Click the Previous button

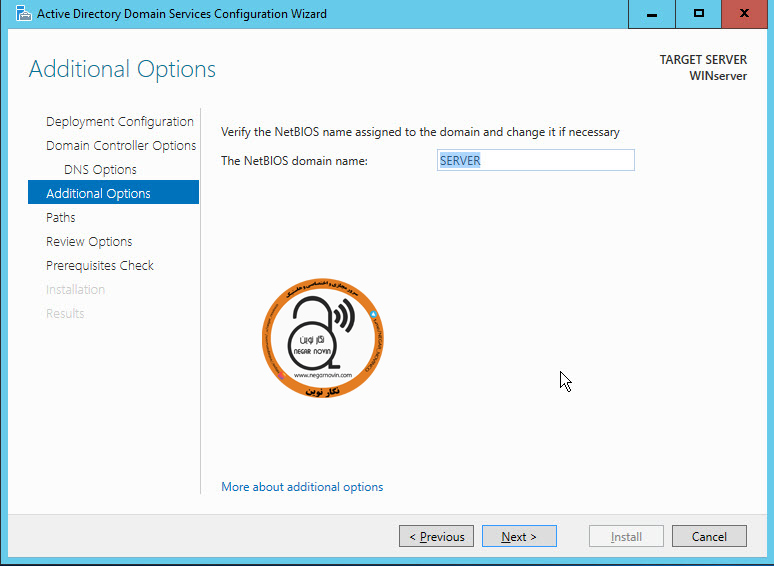click(x=436, y=536)
